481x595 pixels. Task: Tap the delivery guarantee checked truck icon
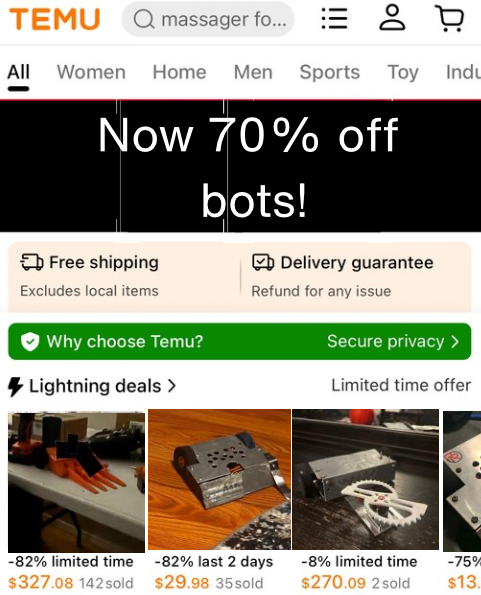coord(263,262)
